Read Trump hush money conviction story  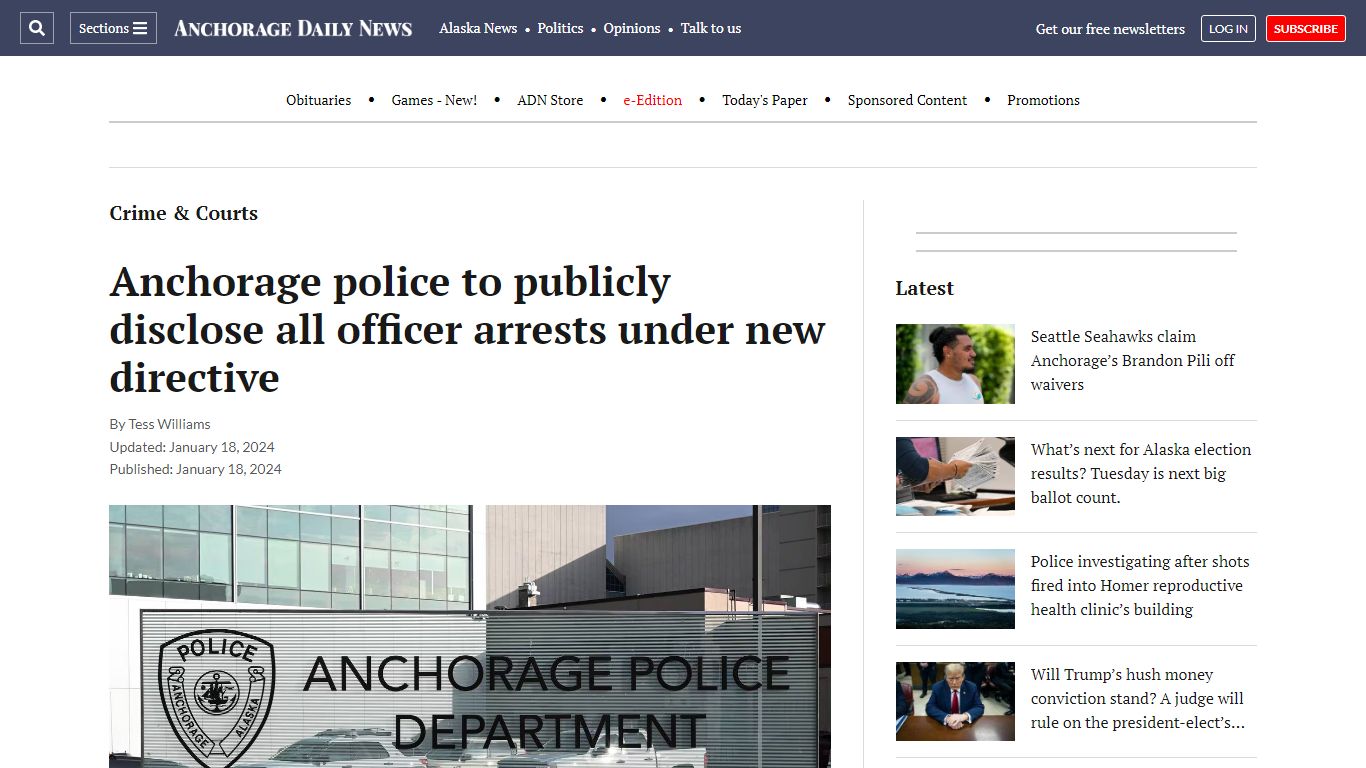point(1138,698)
